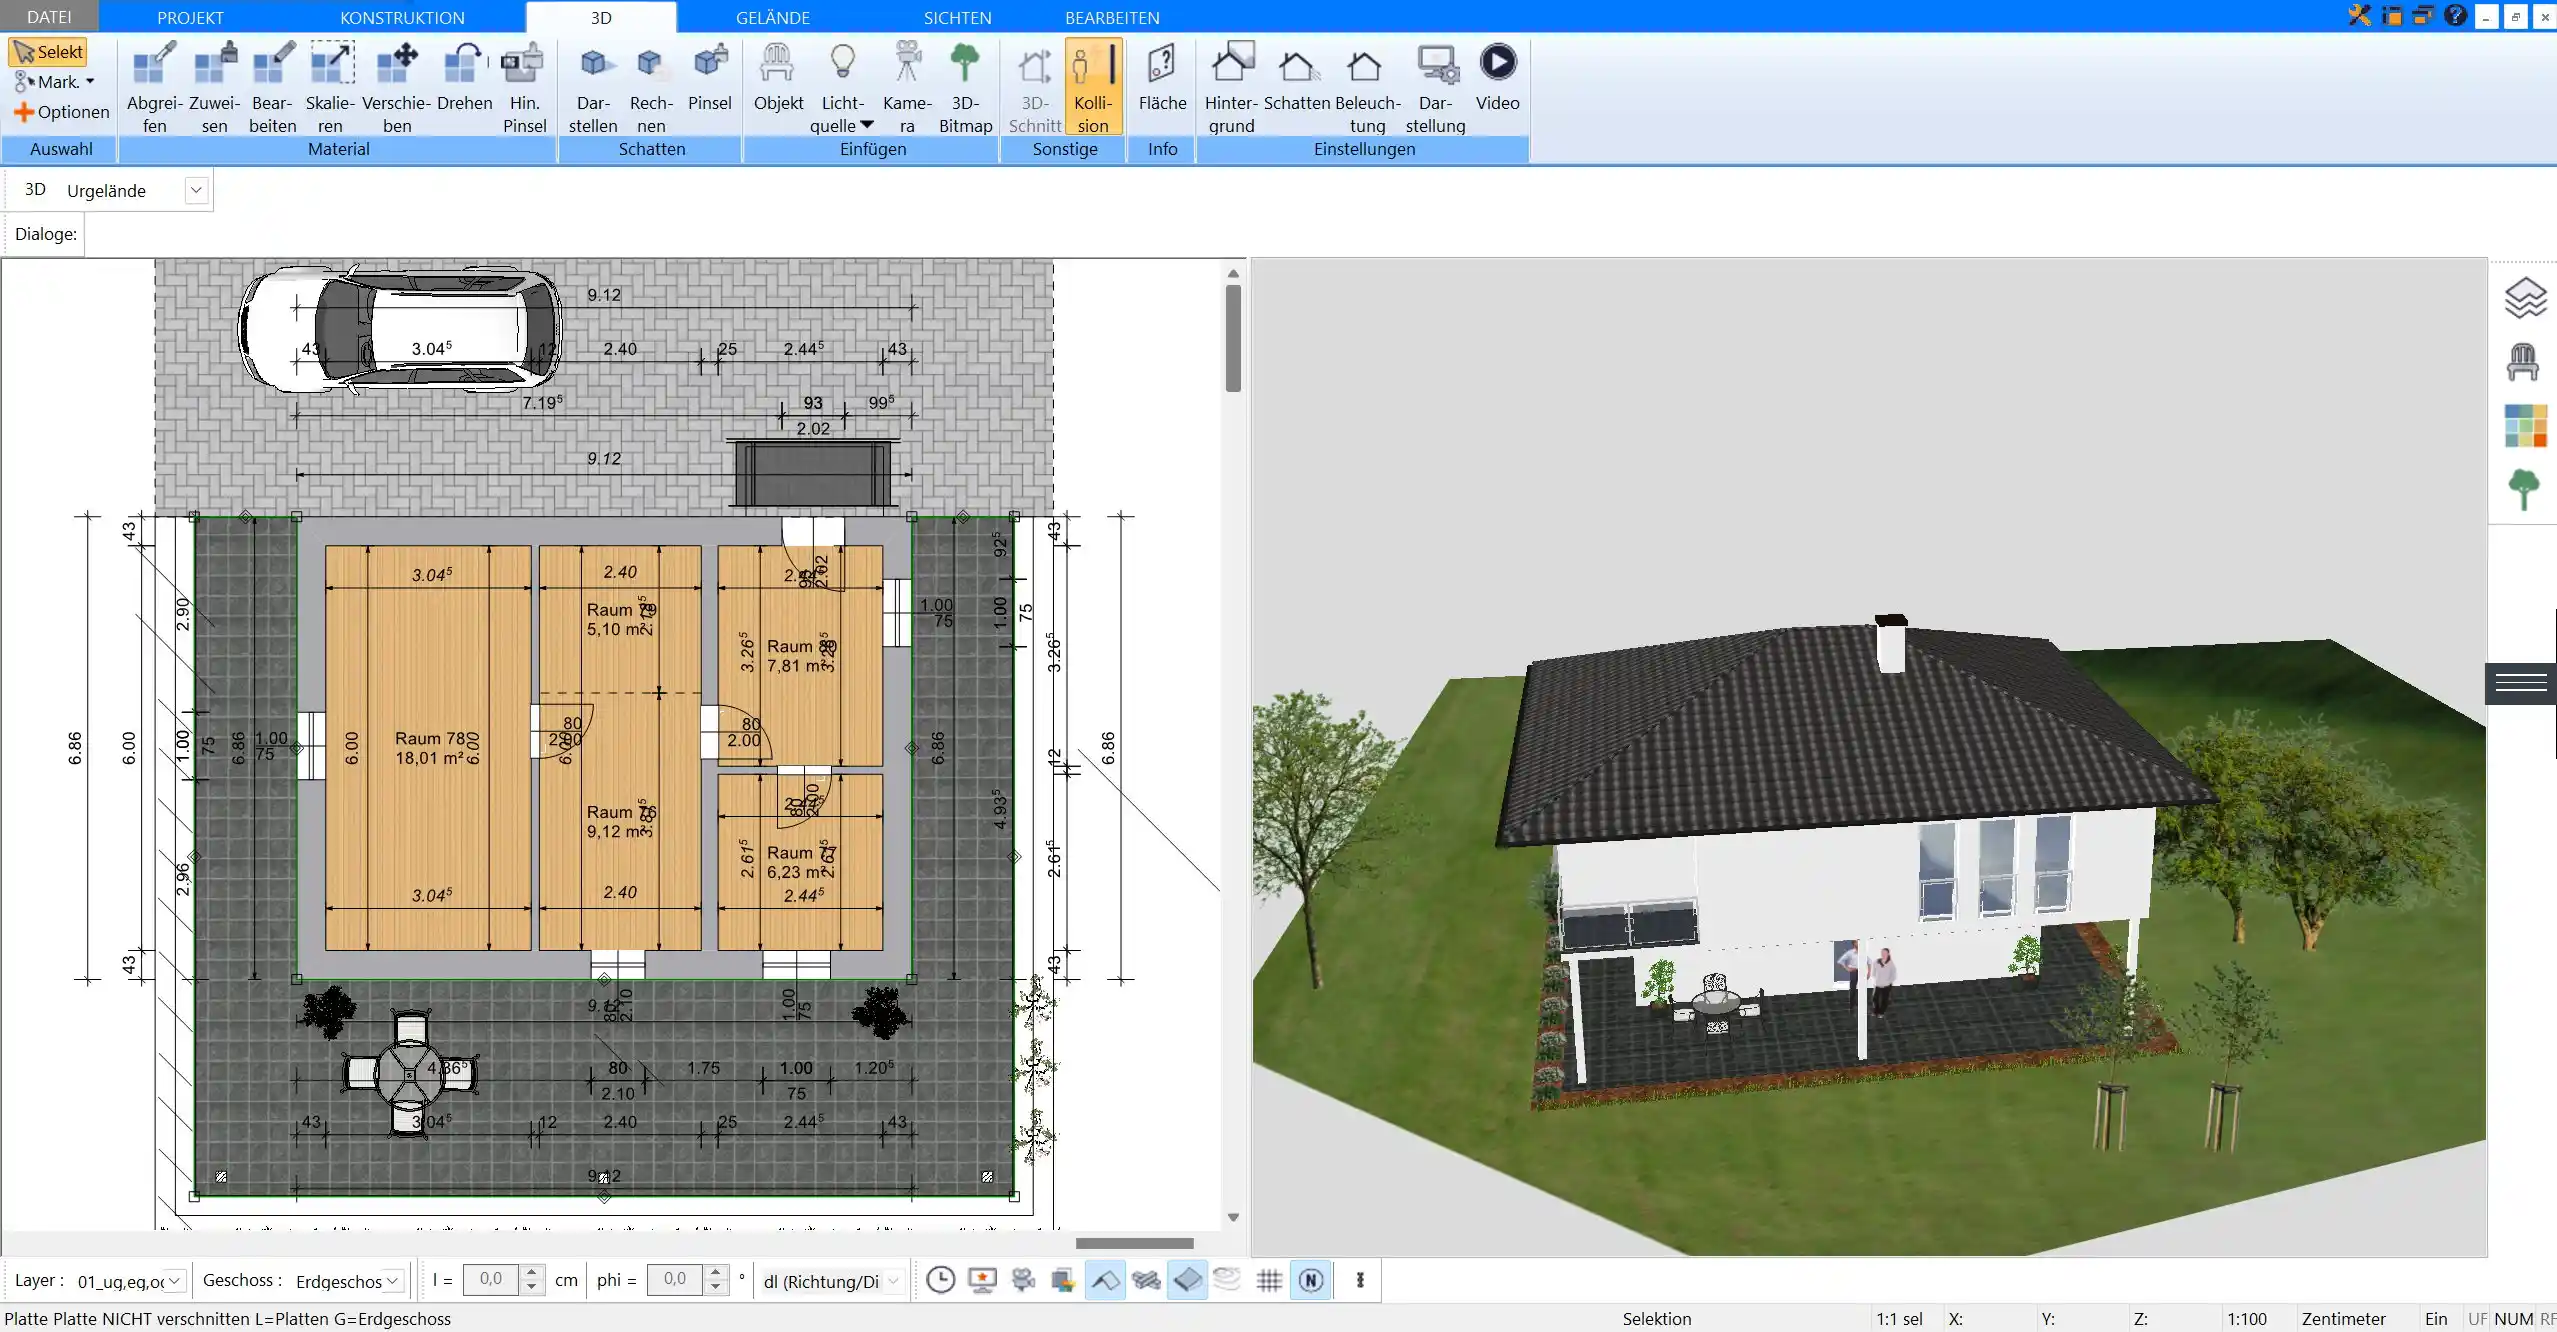Switch to the BEARBEITEN tab
2557x1332 pixels.
1112,17
